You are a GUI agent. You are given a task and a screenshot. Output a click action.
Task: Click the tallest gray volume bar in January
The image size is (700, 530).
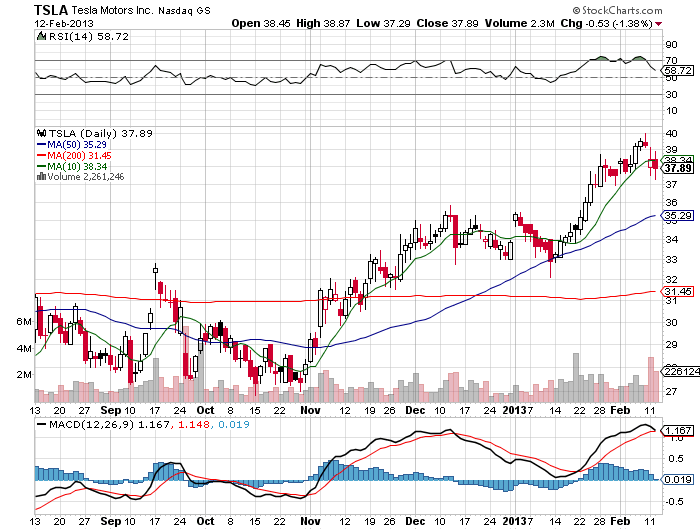[576, 378]
